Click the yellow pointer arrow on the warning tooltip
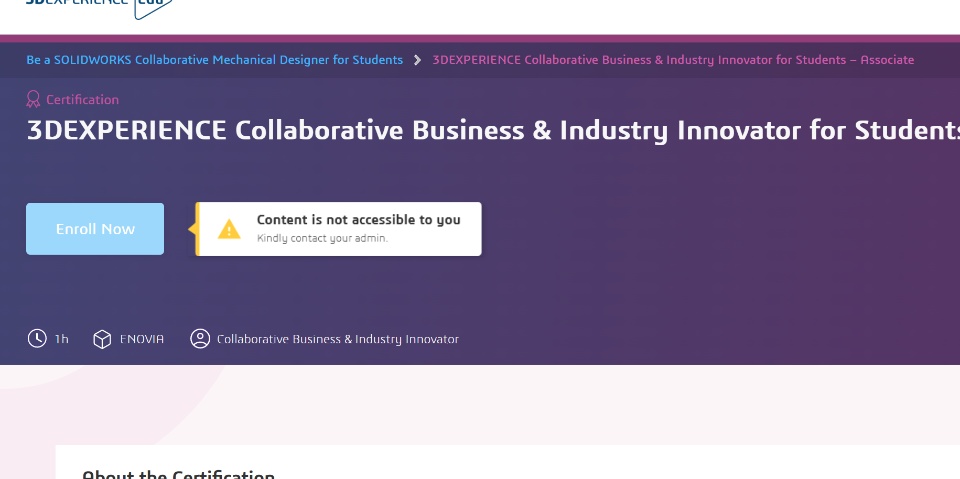Screen dimensions: 960x479 [x=192, y=229]
